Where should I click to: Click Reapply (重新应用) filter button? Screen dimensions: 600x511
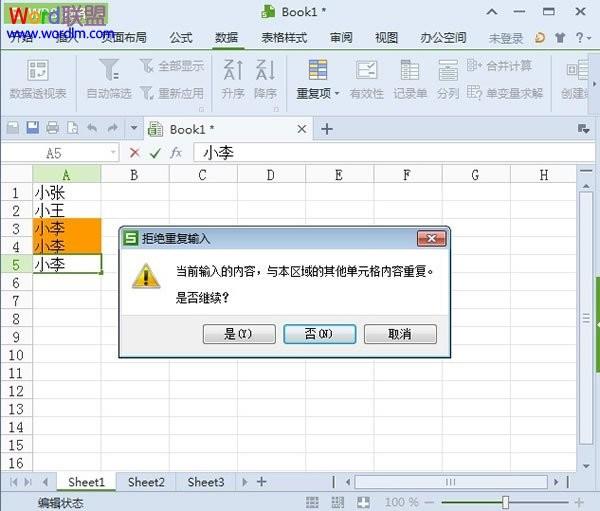[x=172, y=93]
